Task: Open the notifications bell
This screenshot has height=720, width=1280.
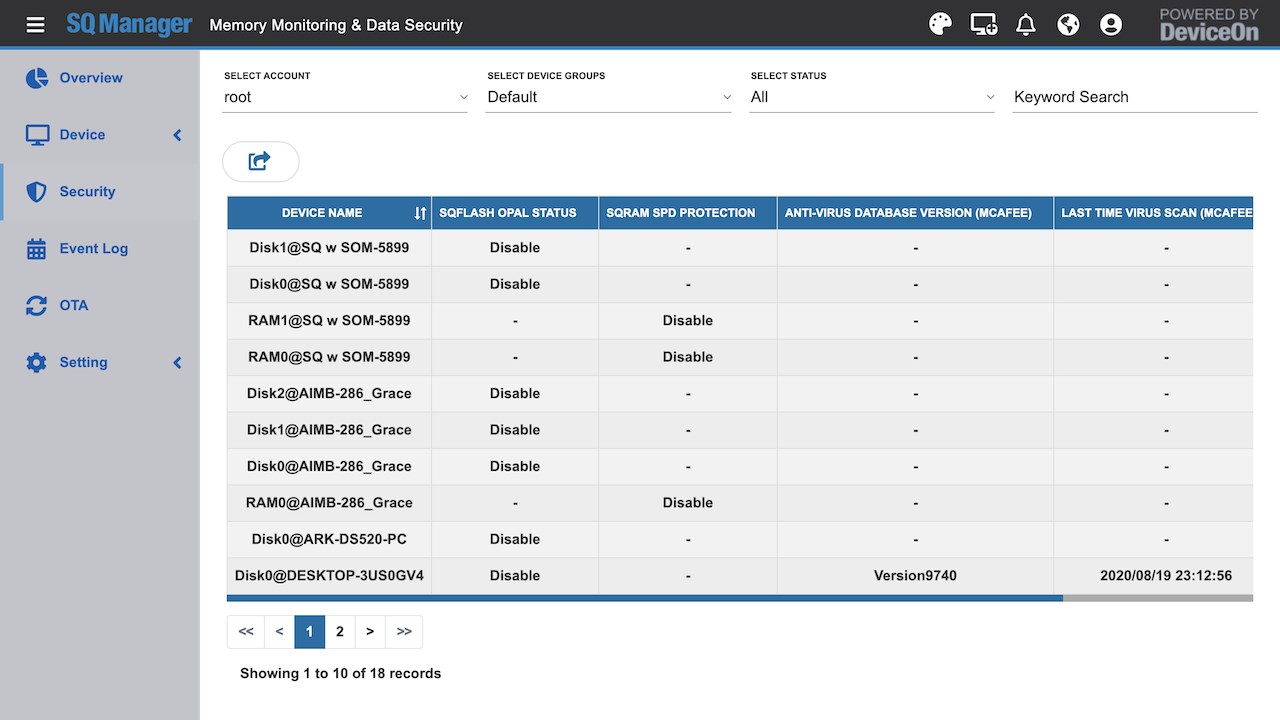Action: (1025, 24)
